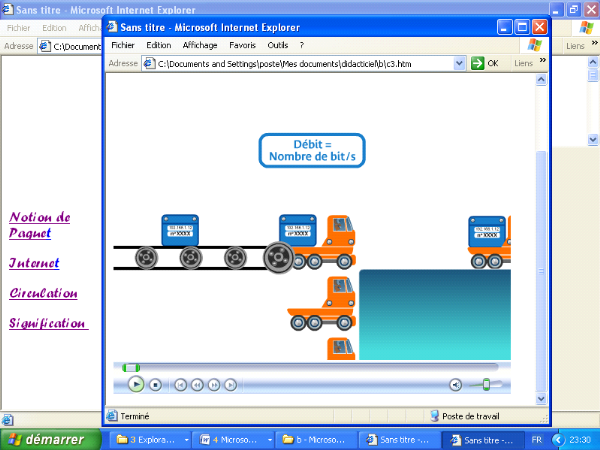Screen dimensions: 600x450
Task: Click scroll down arrow in background window
Action: pos(593,140)
